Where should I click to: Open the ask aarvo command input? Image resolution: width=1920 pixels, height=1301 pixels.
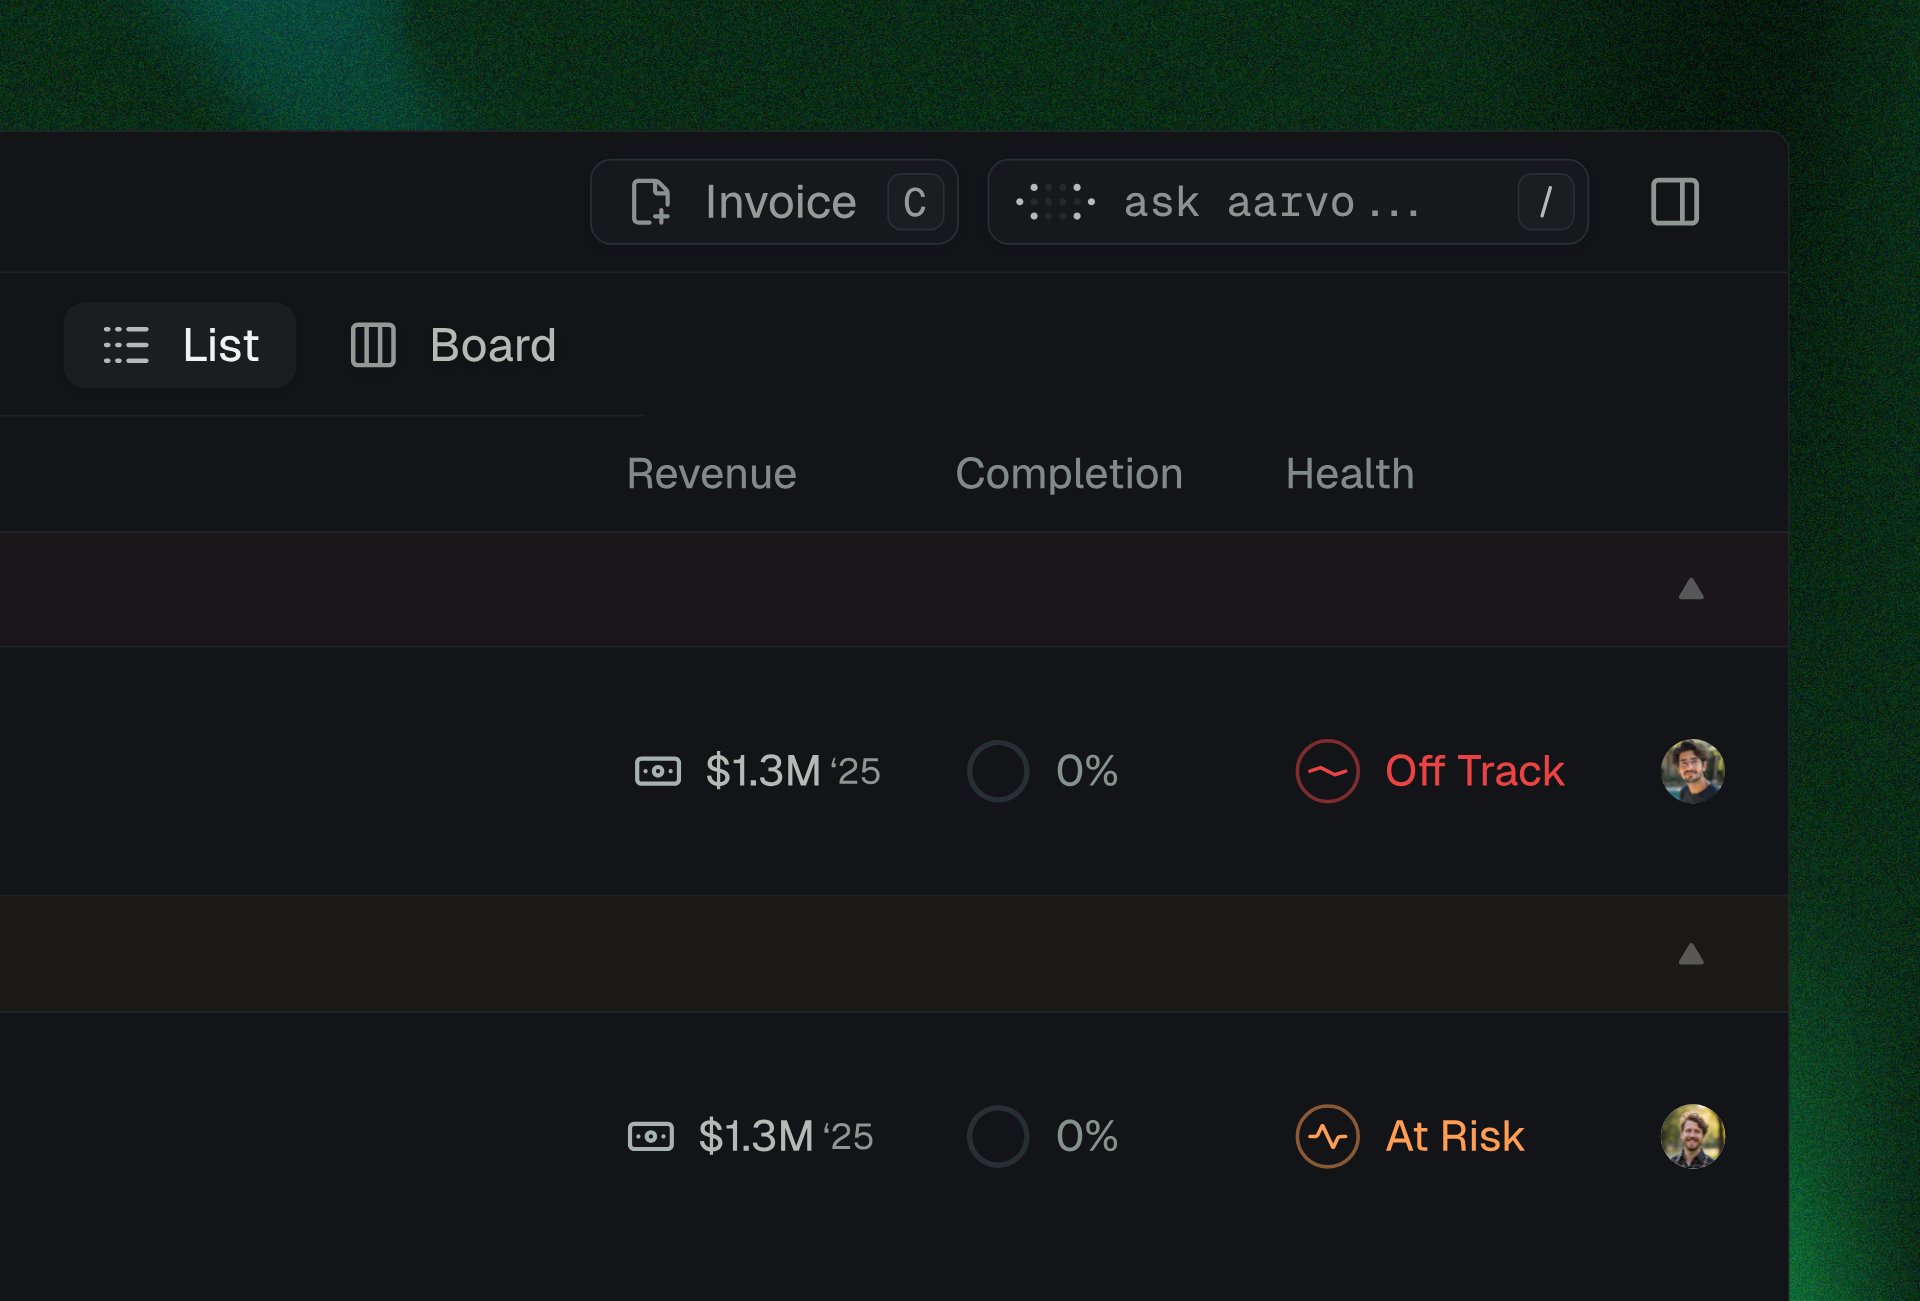(x=1270, y=202)
